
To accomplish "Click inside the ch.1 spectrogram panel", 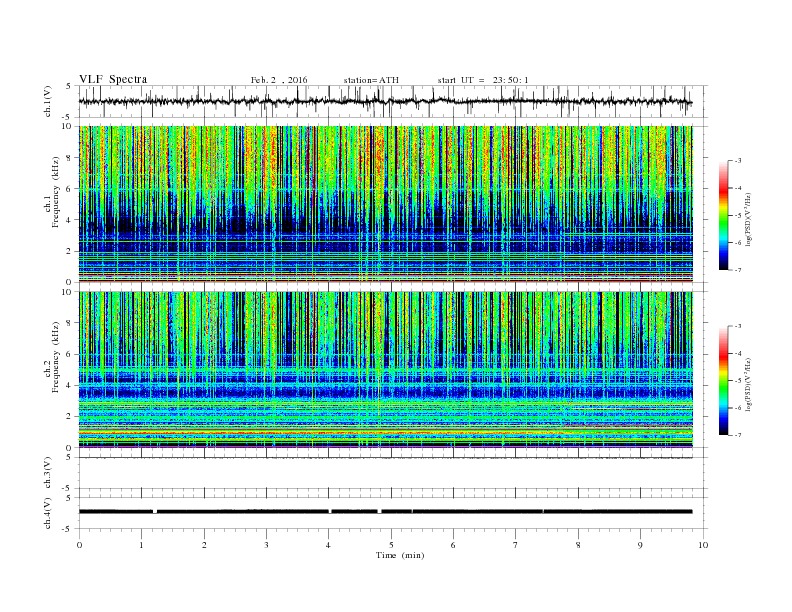I will [385, 204].
